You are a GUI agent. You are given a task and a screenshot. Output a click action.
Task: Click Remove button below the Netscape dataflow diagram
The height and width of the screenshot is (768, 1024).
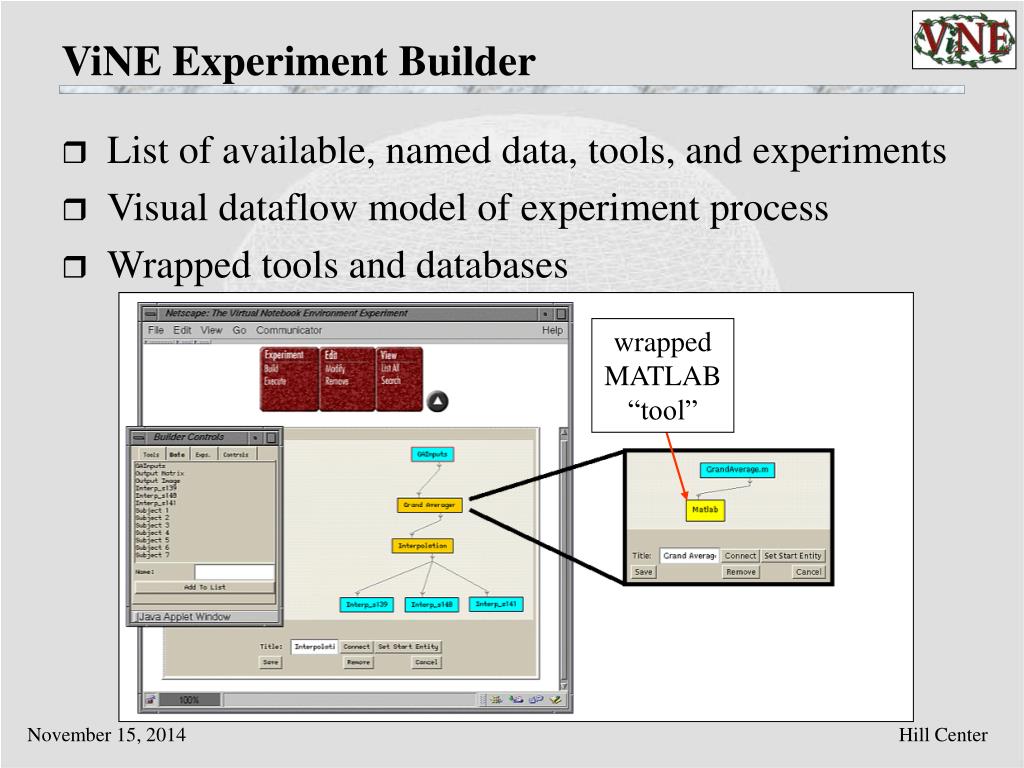point(358,662)
